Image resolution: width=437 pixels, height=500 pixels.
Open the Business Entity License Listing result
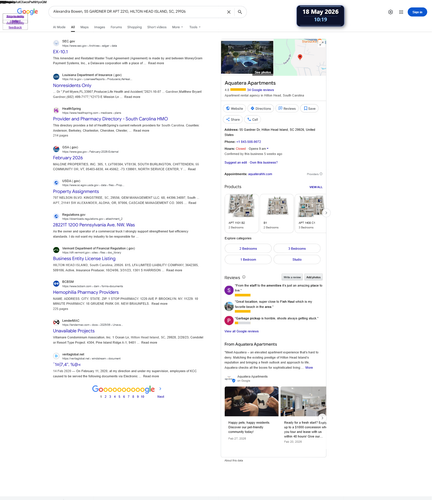point(84,258)
